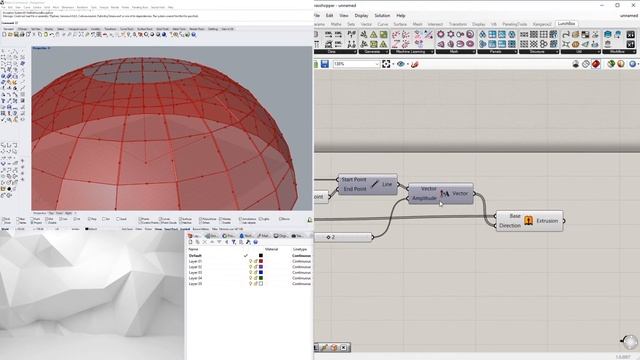Click the Save icon in Rhino toolbar

click(x=16, y=35)
